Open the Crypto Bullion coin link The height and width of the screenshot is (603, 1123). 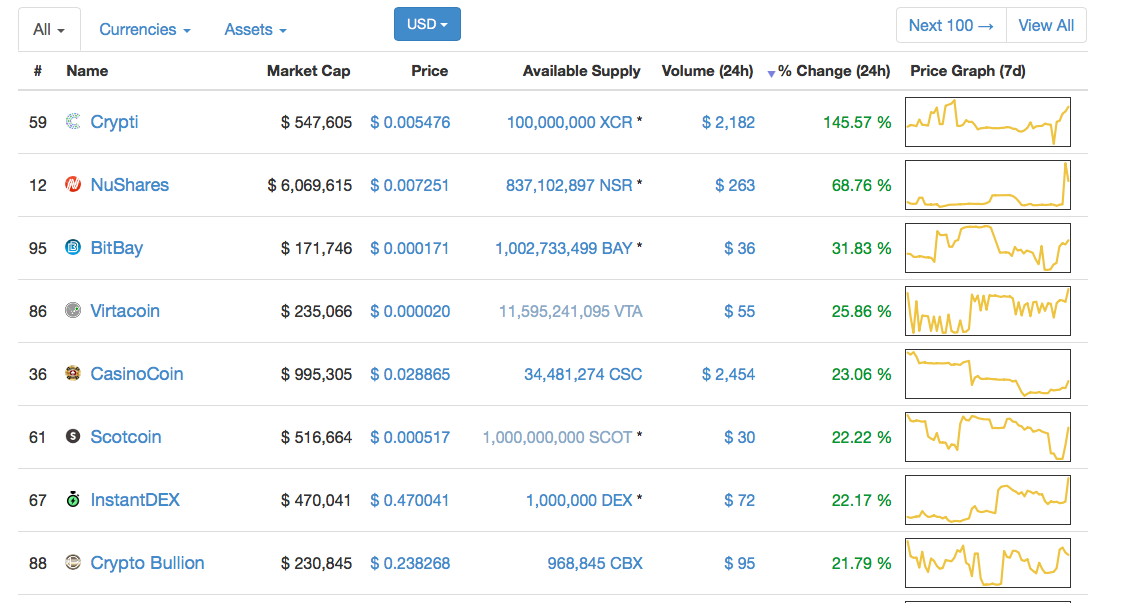click(x=147, y=563)
